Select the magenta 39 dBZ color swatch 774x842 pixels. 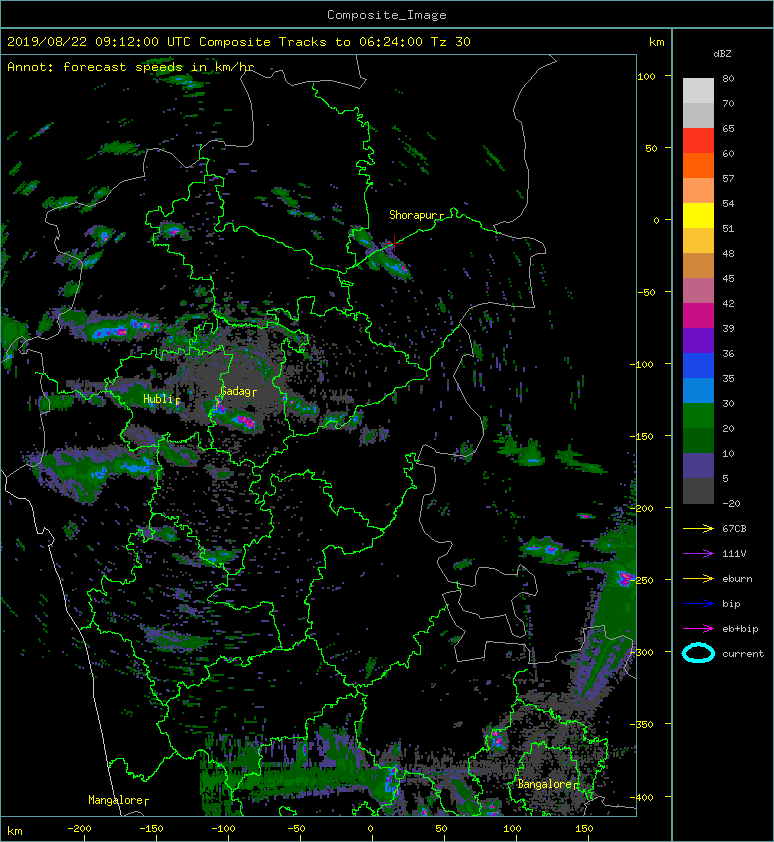pyautogui.click(x=698, y=316)
